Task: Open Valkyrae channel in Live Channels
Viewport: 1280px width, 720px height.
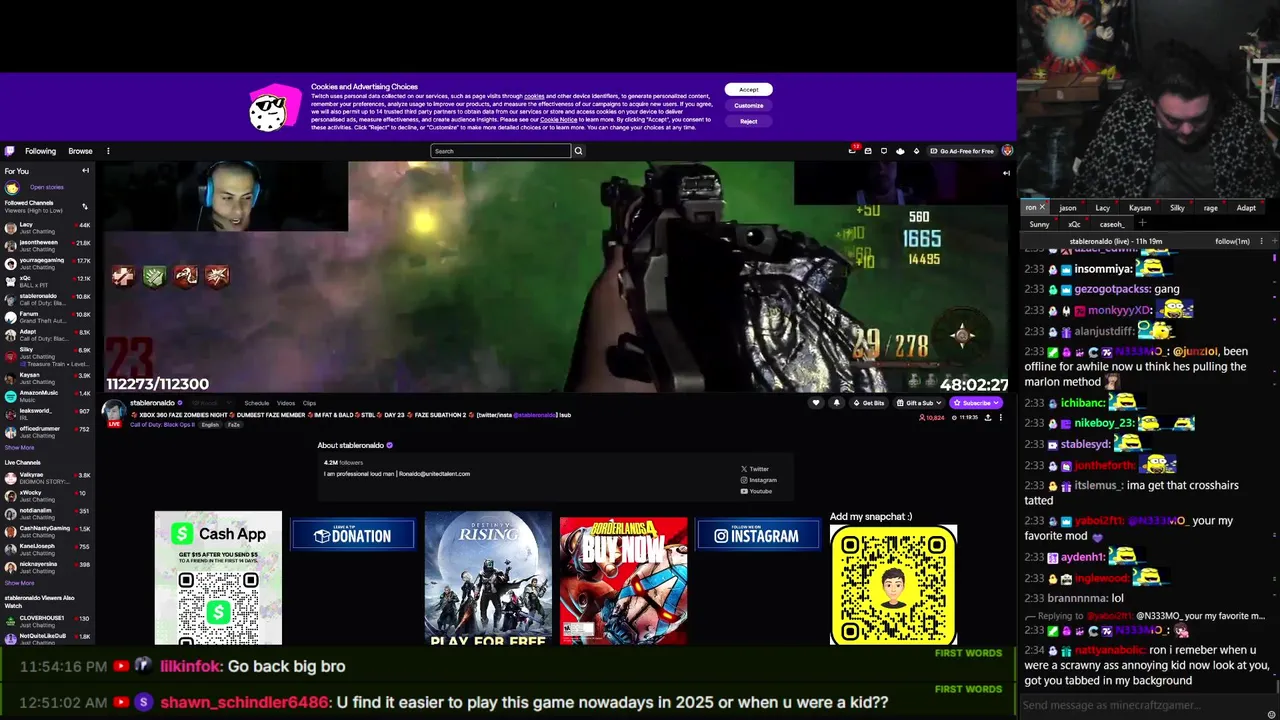Action: [x=47, y=478]
